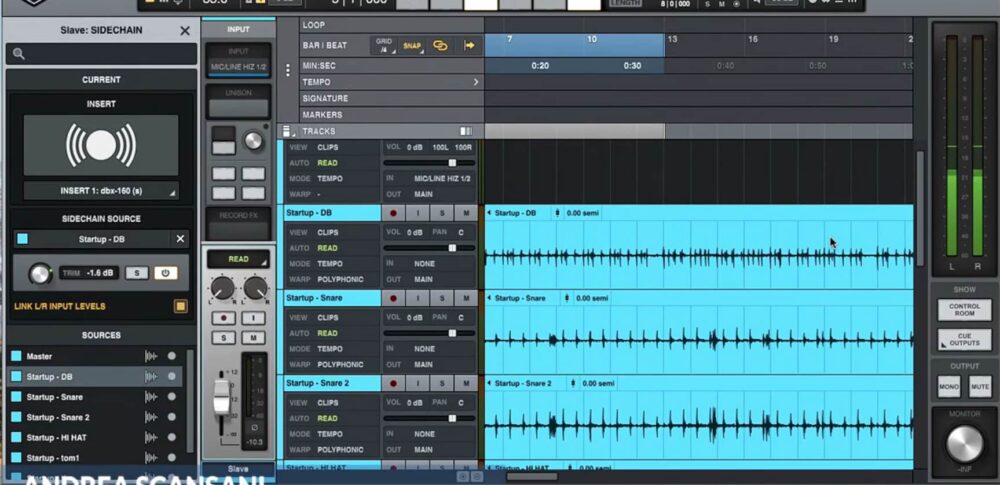1000x485 pixels.
Task: Solo the Startup - Snare 2 track
Action: (x=441, y=384)
